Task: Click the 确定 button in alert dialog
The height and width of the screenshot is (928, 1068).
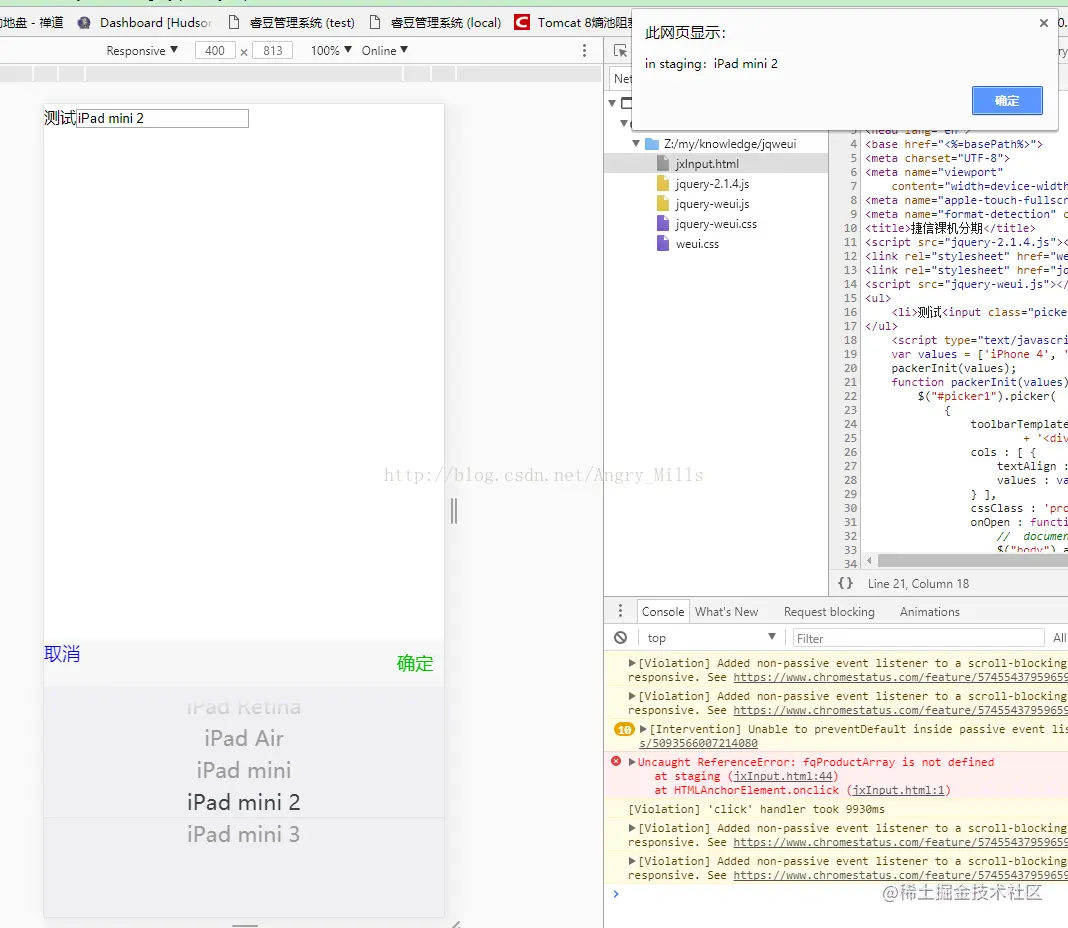Action: [1007, 101]
